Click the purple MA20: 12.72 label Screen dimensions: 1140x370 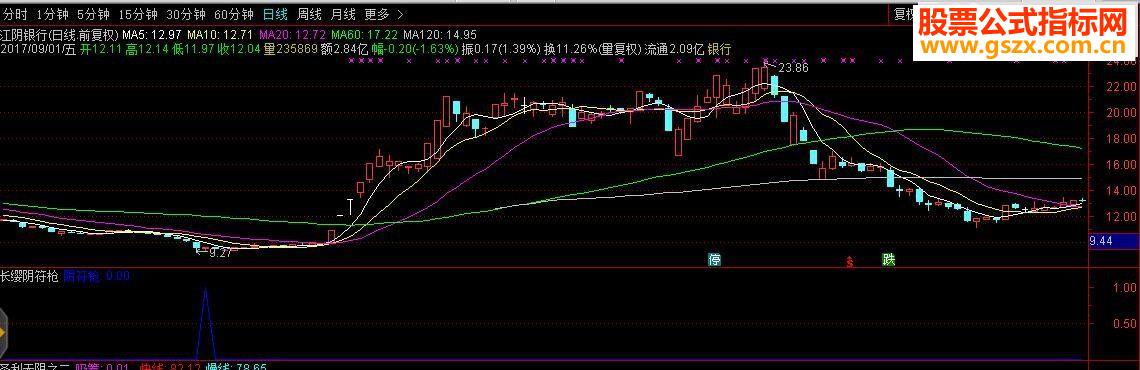[292, 34]
